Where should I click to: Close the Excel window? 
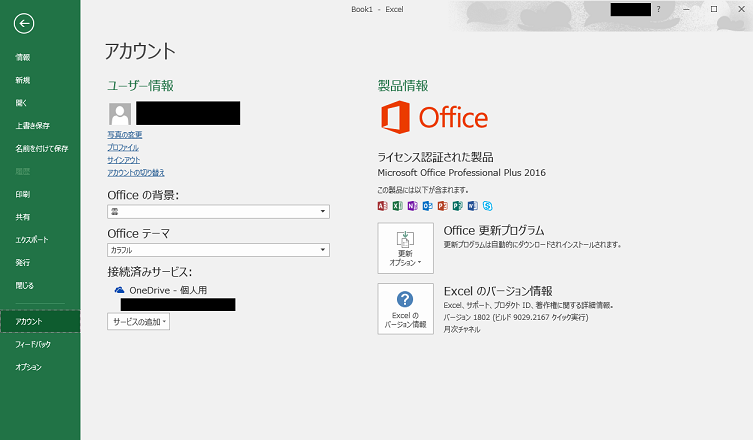click(741, 9)
